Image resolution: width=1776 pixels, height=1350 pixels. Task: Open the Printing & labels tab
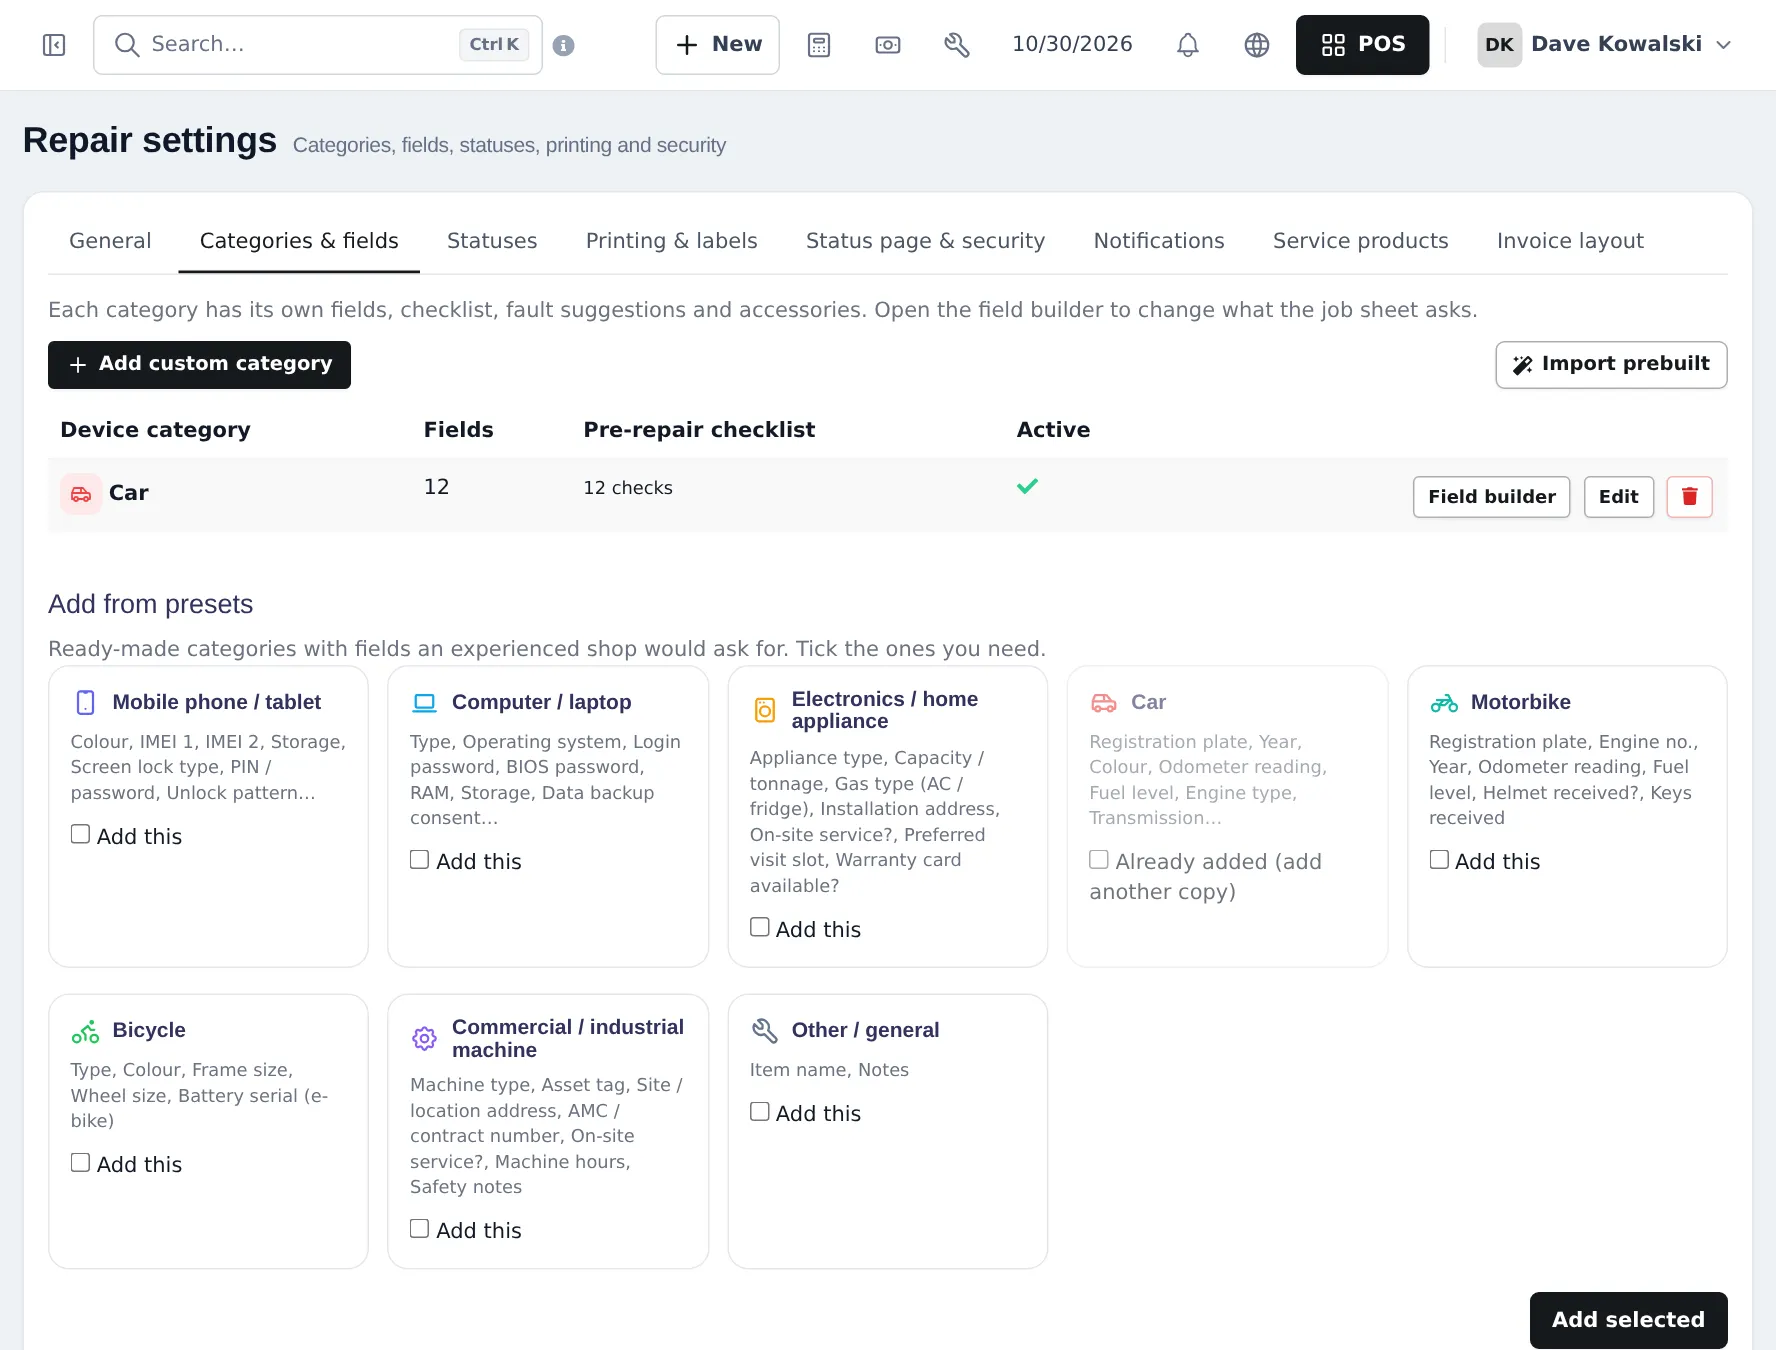[x=672, y=241]
